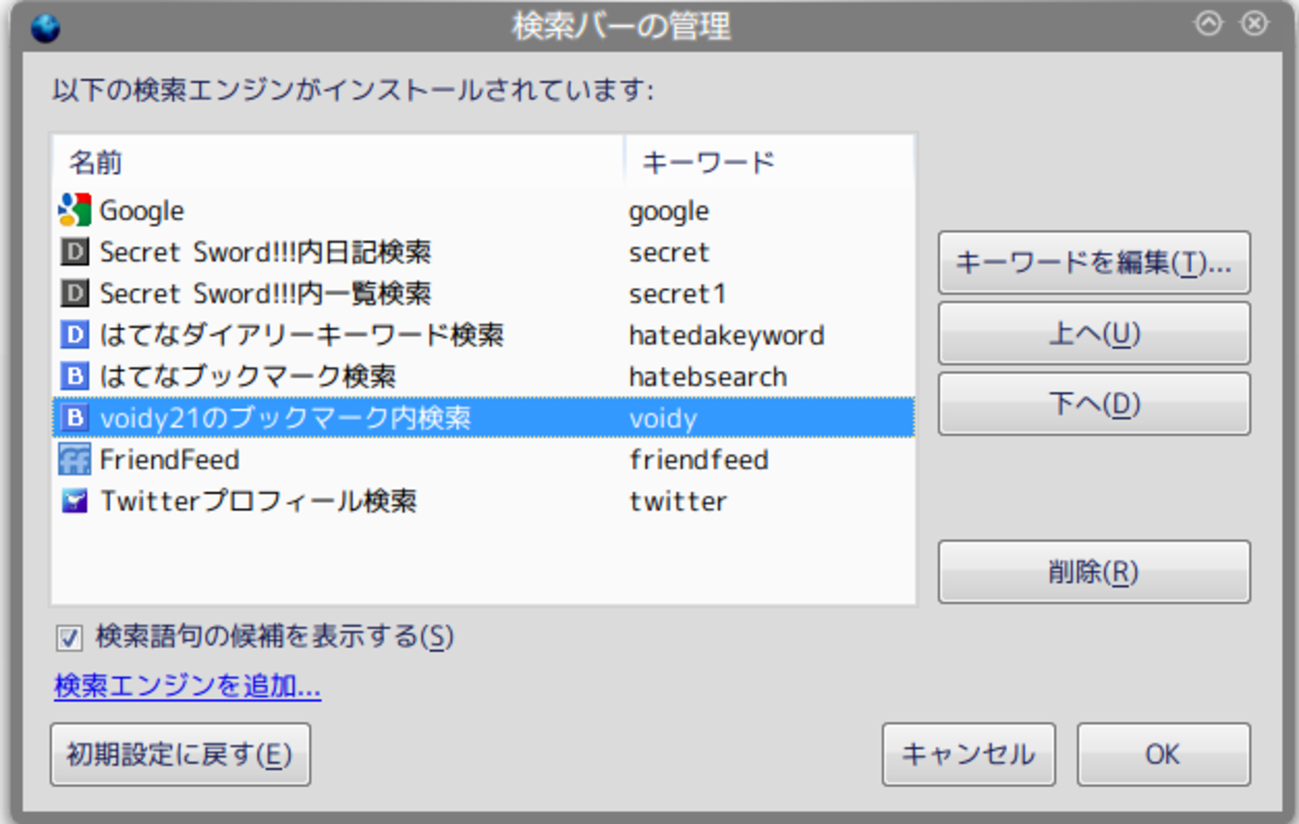Viewport: 1299px width, 824px height.
Task: Click the keyword 'twitter'
Action: pyautogui.click(x=678, y=500)
